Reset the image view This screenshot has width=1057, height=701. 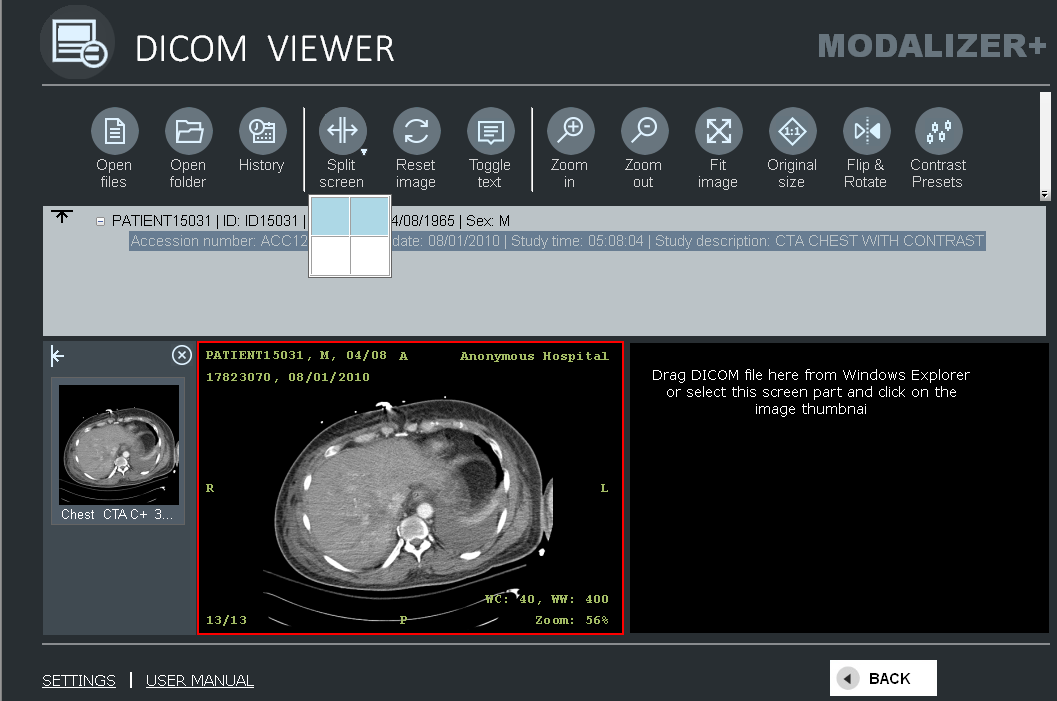tap(416, 131)
